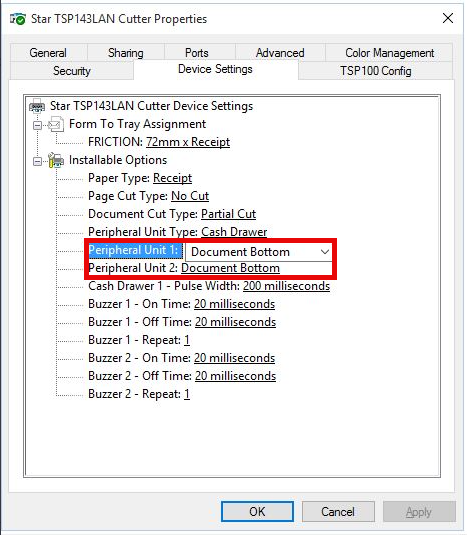The width and height of the screenshot is (467, 535).
Task: Click the 72mm x Receipt link
Action: (x=188, y=142)
